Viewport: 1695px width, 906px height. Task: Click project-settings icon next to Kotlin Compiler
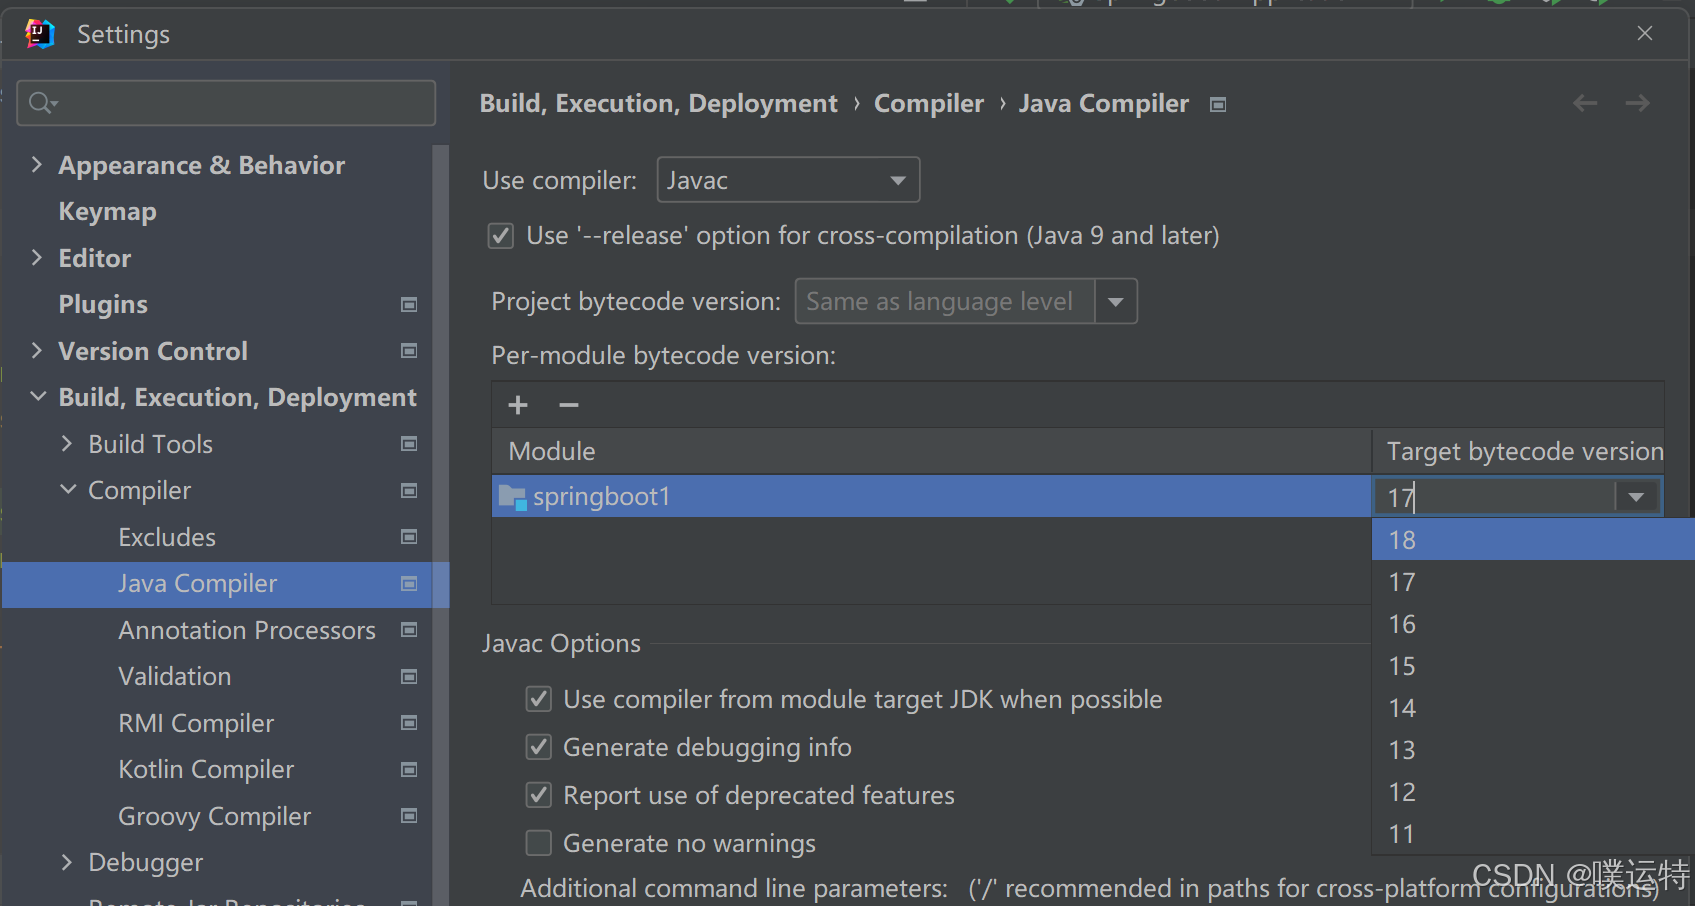coord(409,770)
